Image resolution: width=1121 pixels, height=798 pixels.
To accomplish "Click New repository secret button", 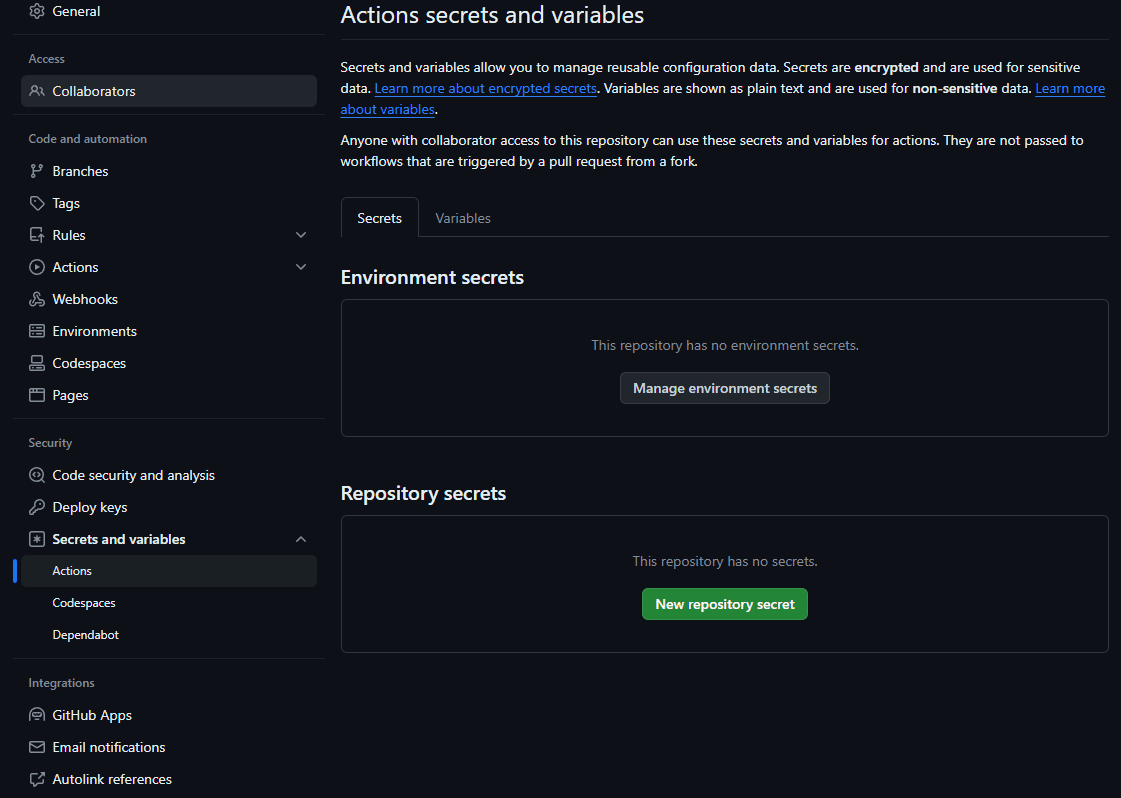I will click(725, 604).
